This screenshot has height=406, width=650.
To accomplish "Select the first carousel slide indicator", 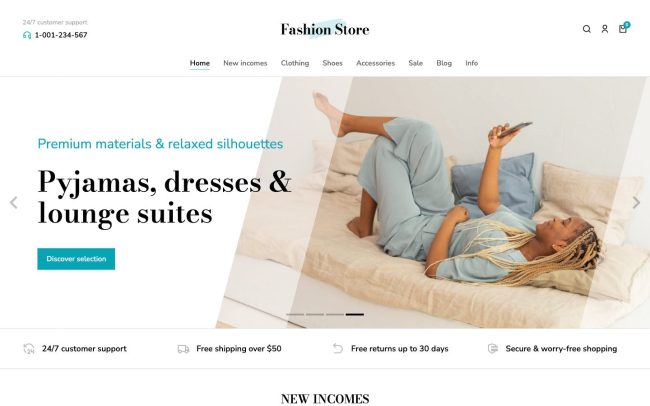I will click(x=295, y=315).
